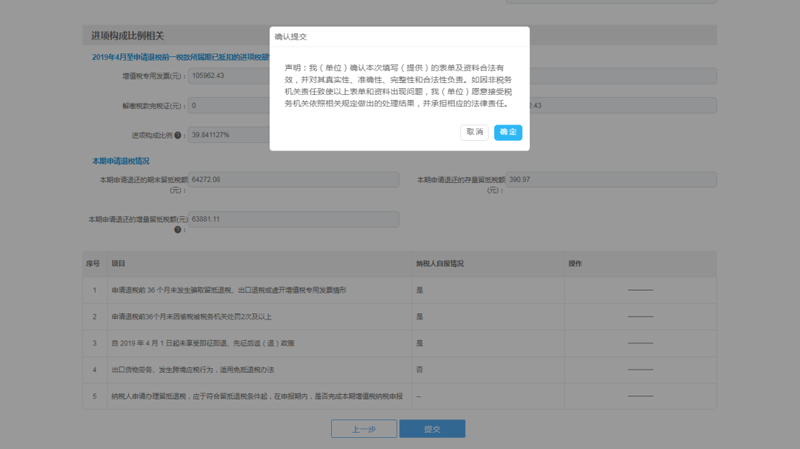The image size is (800, 449).
Task: Click the 解缴税款完税证 field showing 0
Action: [228, 105]
